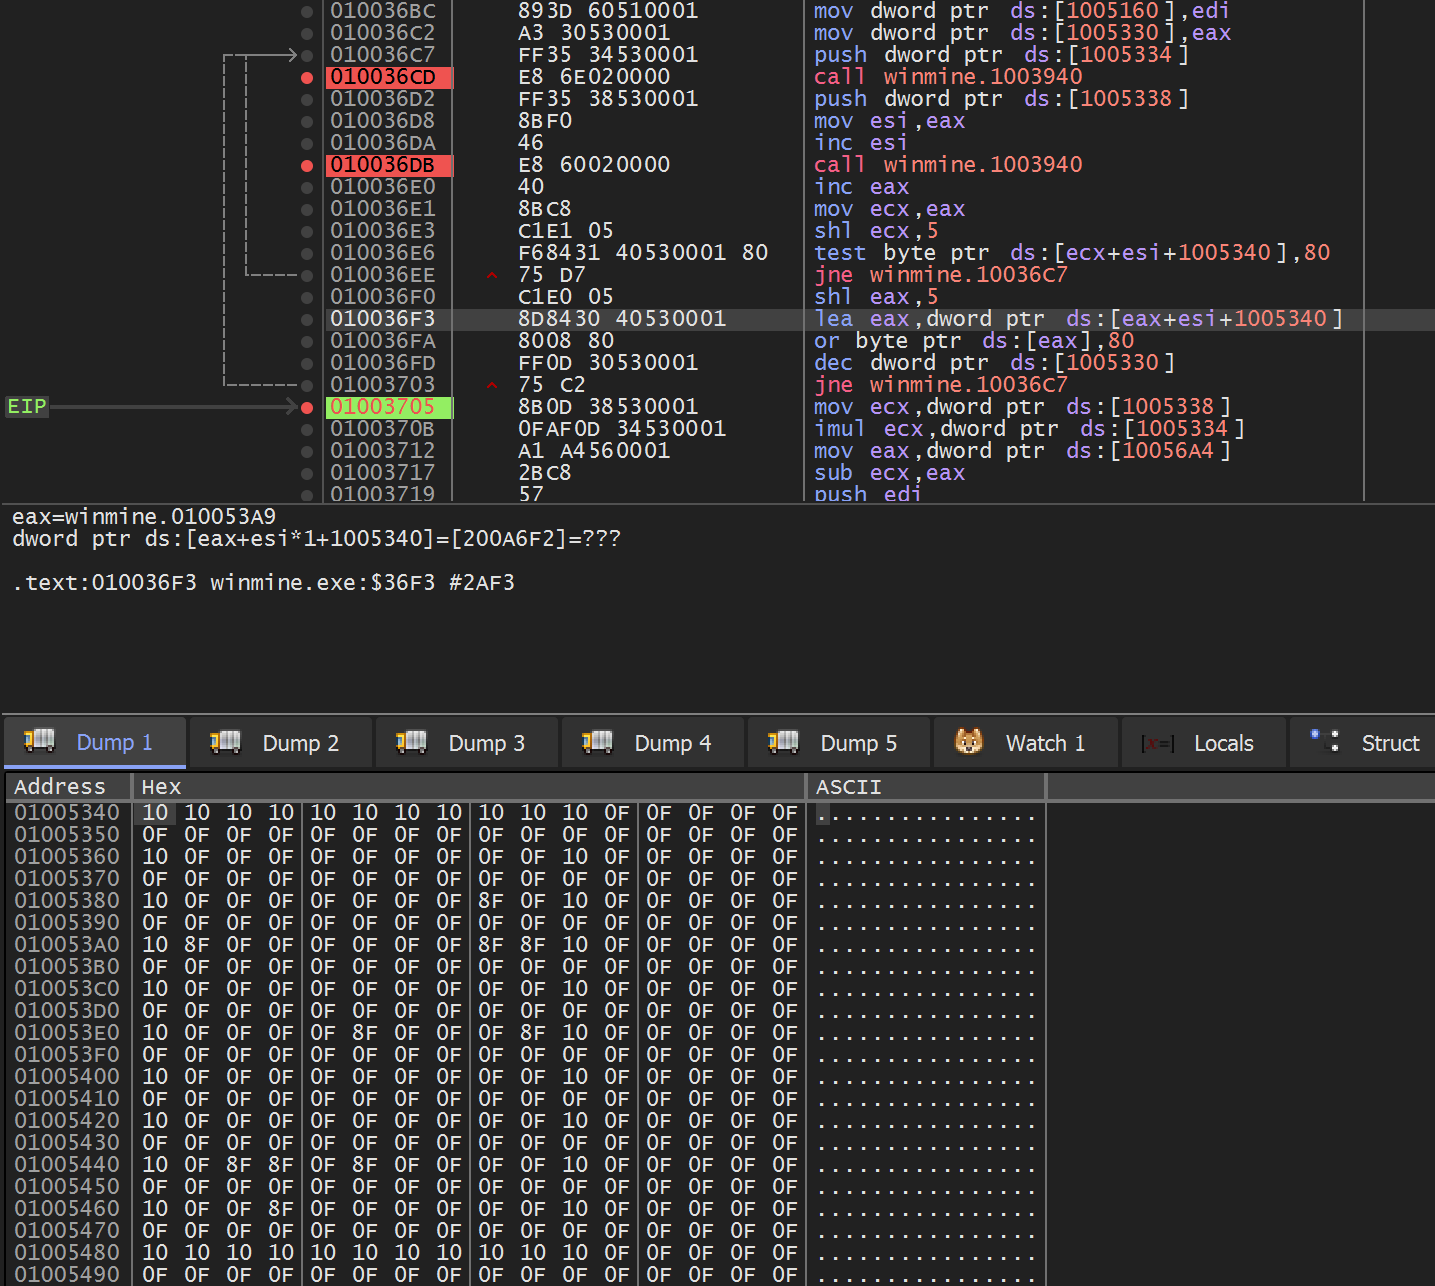This screenshot has height=1286, width=1435.
Task: Click the EIP register label
Action: [27, 407]
